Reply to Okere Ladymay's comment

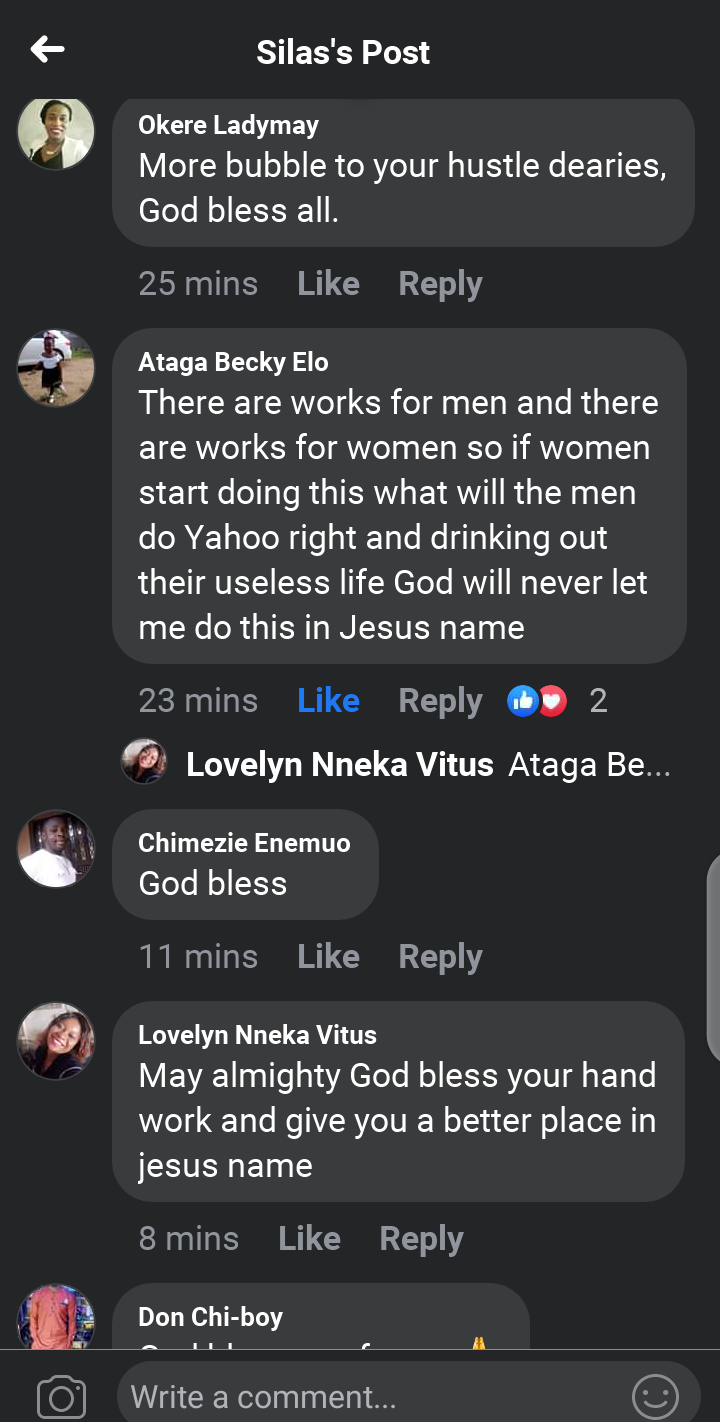click(440, 284)
